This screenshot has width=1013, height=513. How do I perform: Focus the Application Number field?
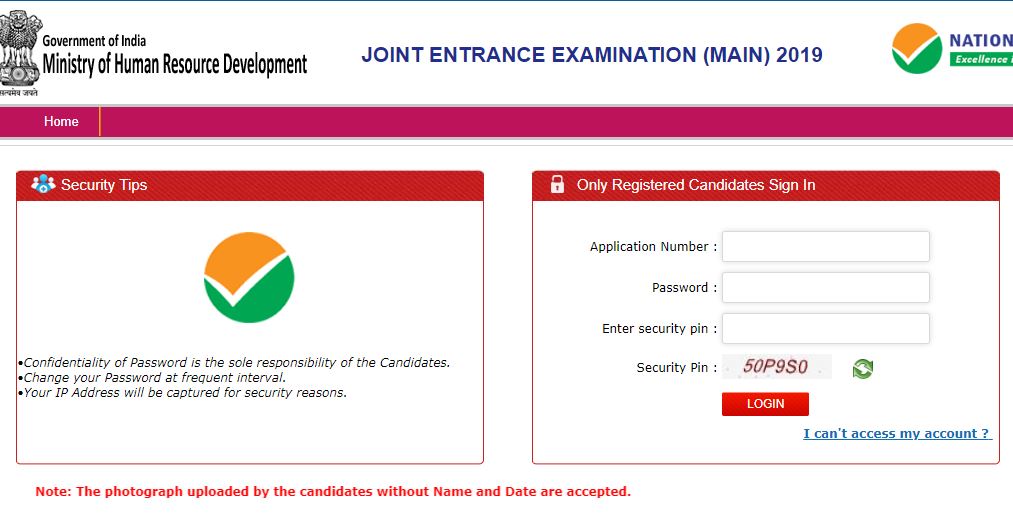click(x=825, y=247)
